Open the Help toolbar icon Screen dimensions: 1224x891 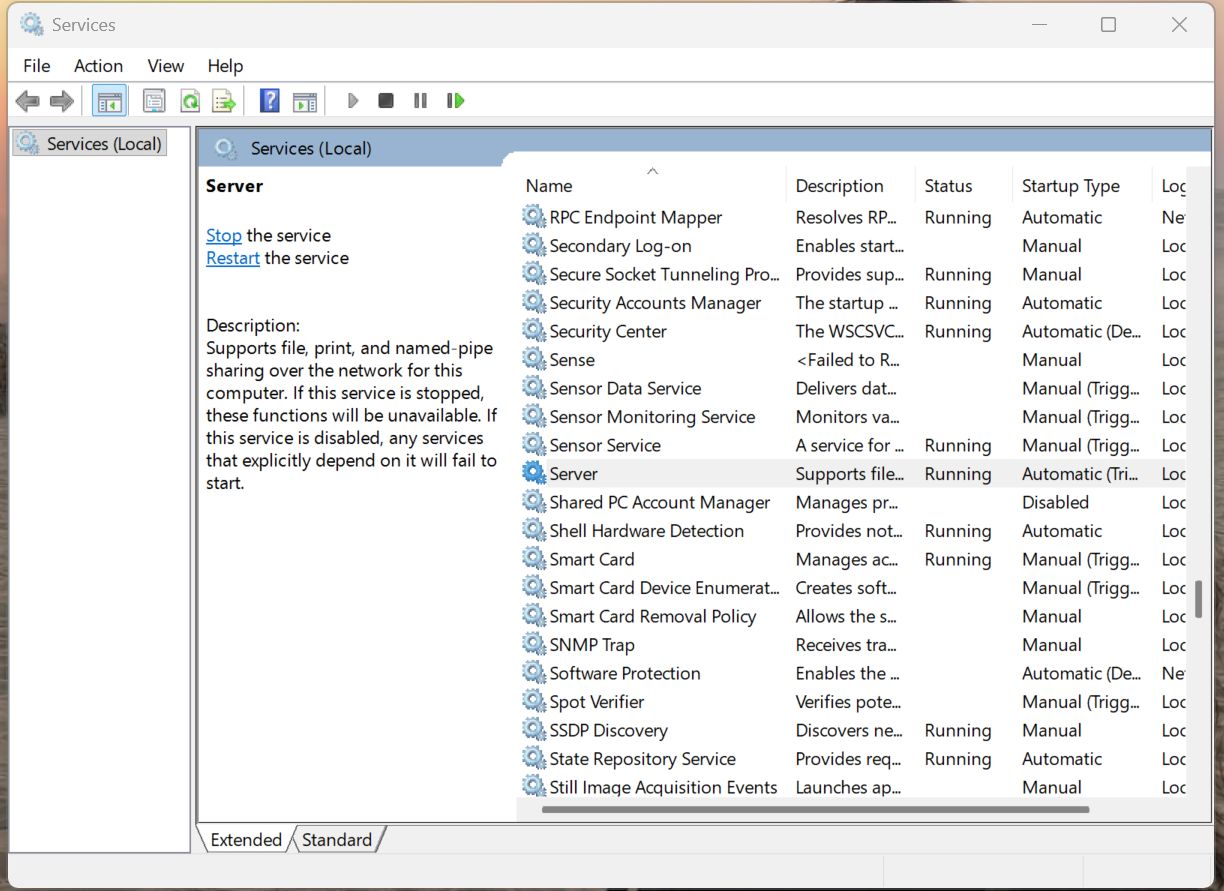coord(269,101)
